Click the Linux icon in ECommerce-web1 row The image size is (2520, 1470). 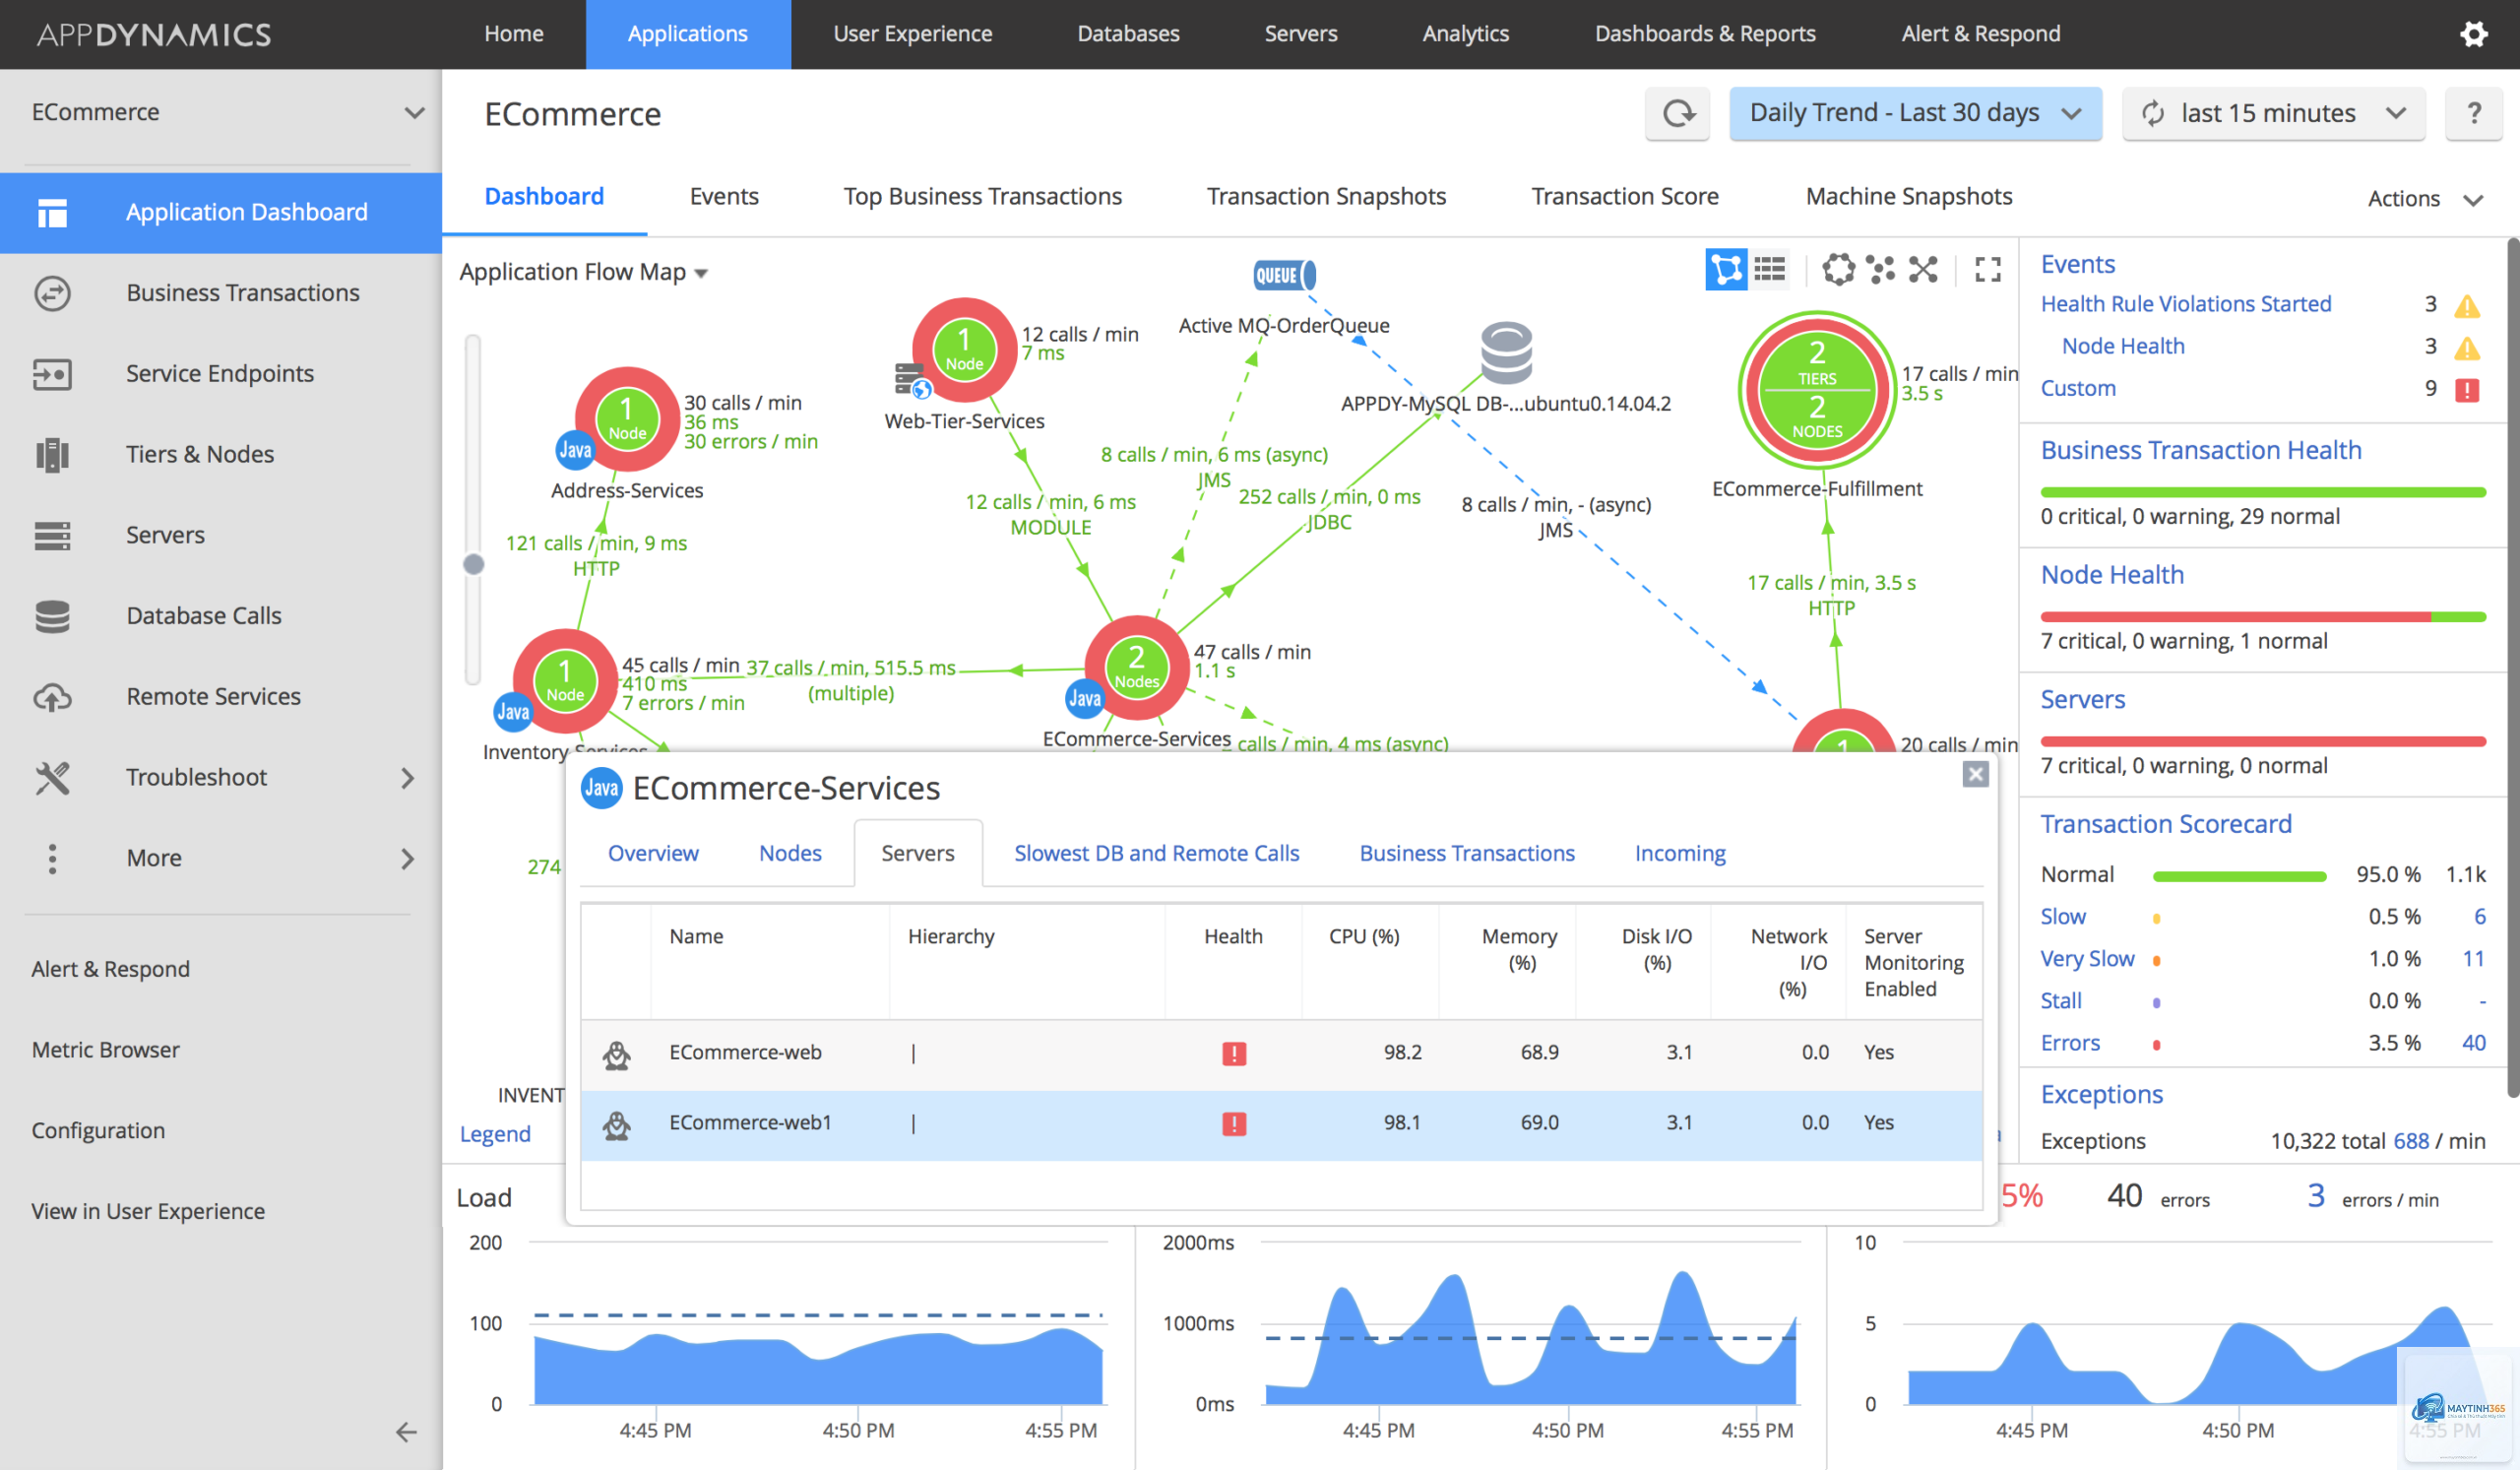617,1125
